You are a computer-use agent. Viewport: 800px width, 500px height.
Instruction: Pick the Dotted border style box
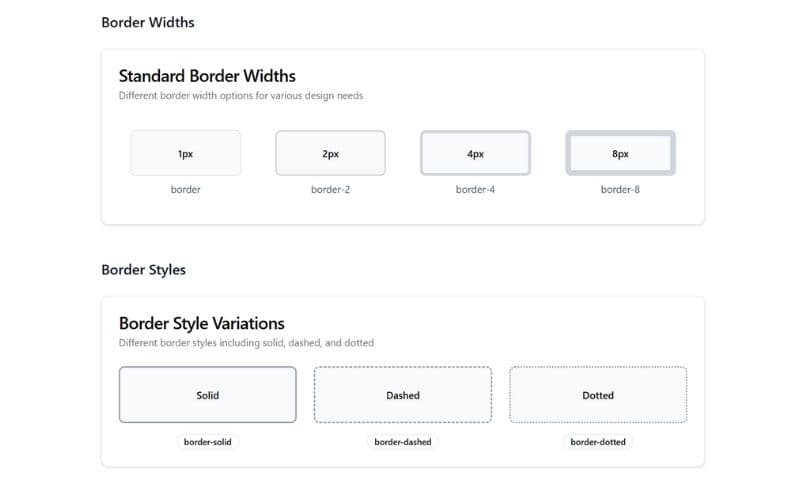(x=598, y=395)
